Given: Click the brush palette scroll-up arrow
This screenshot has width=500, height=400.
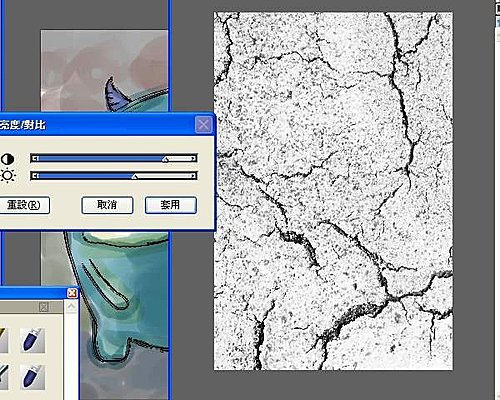Looking at the screenshot, I should [71, 307].
